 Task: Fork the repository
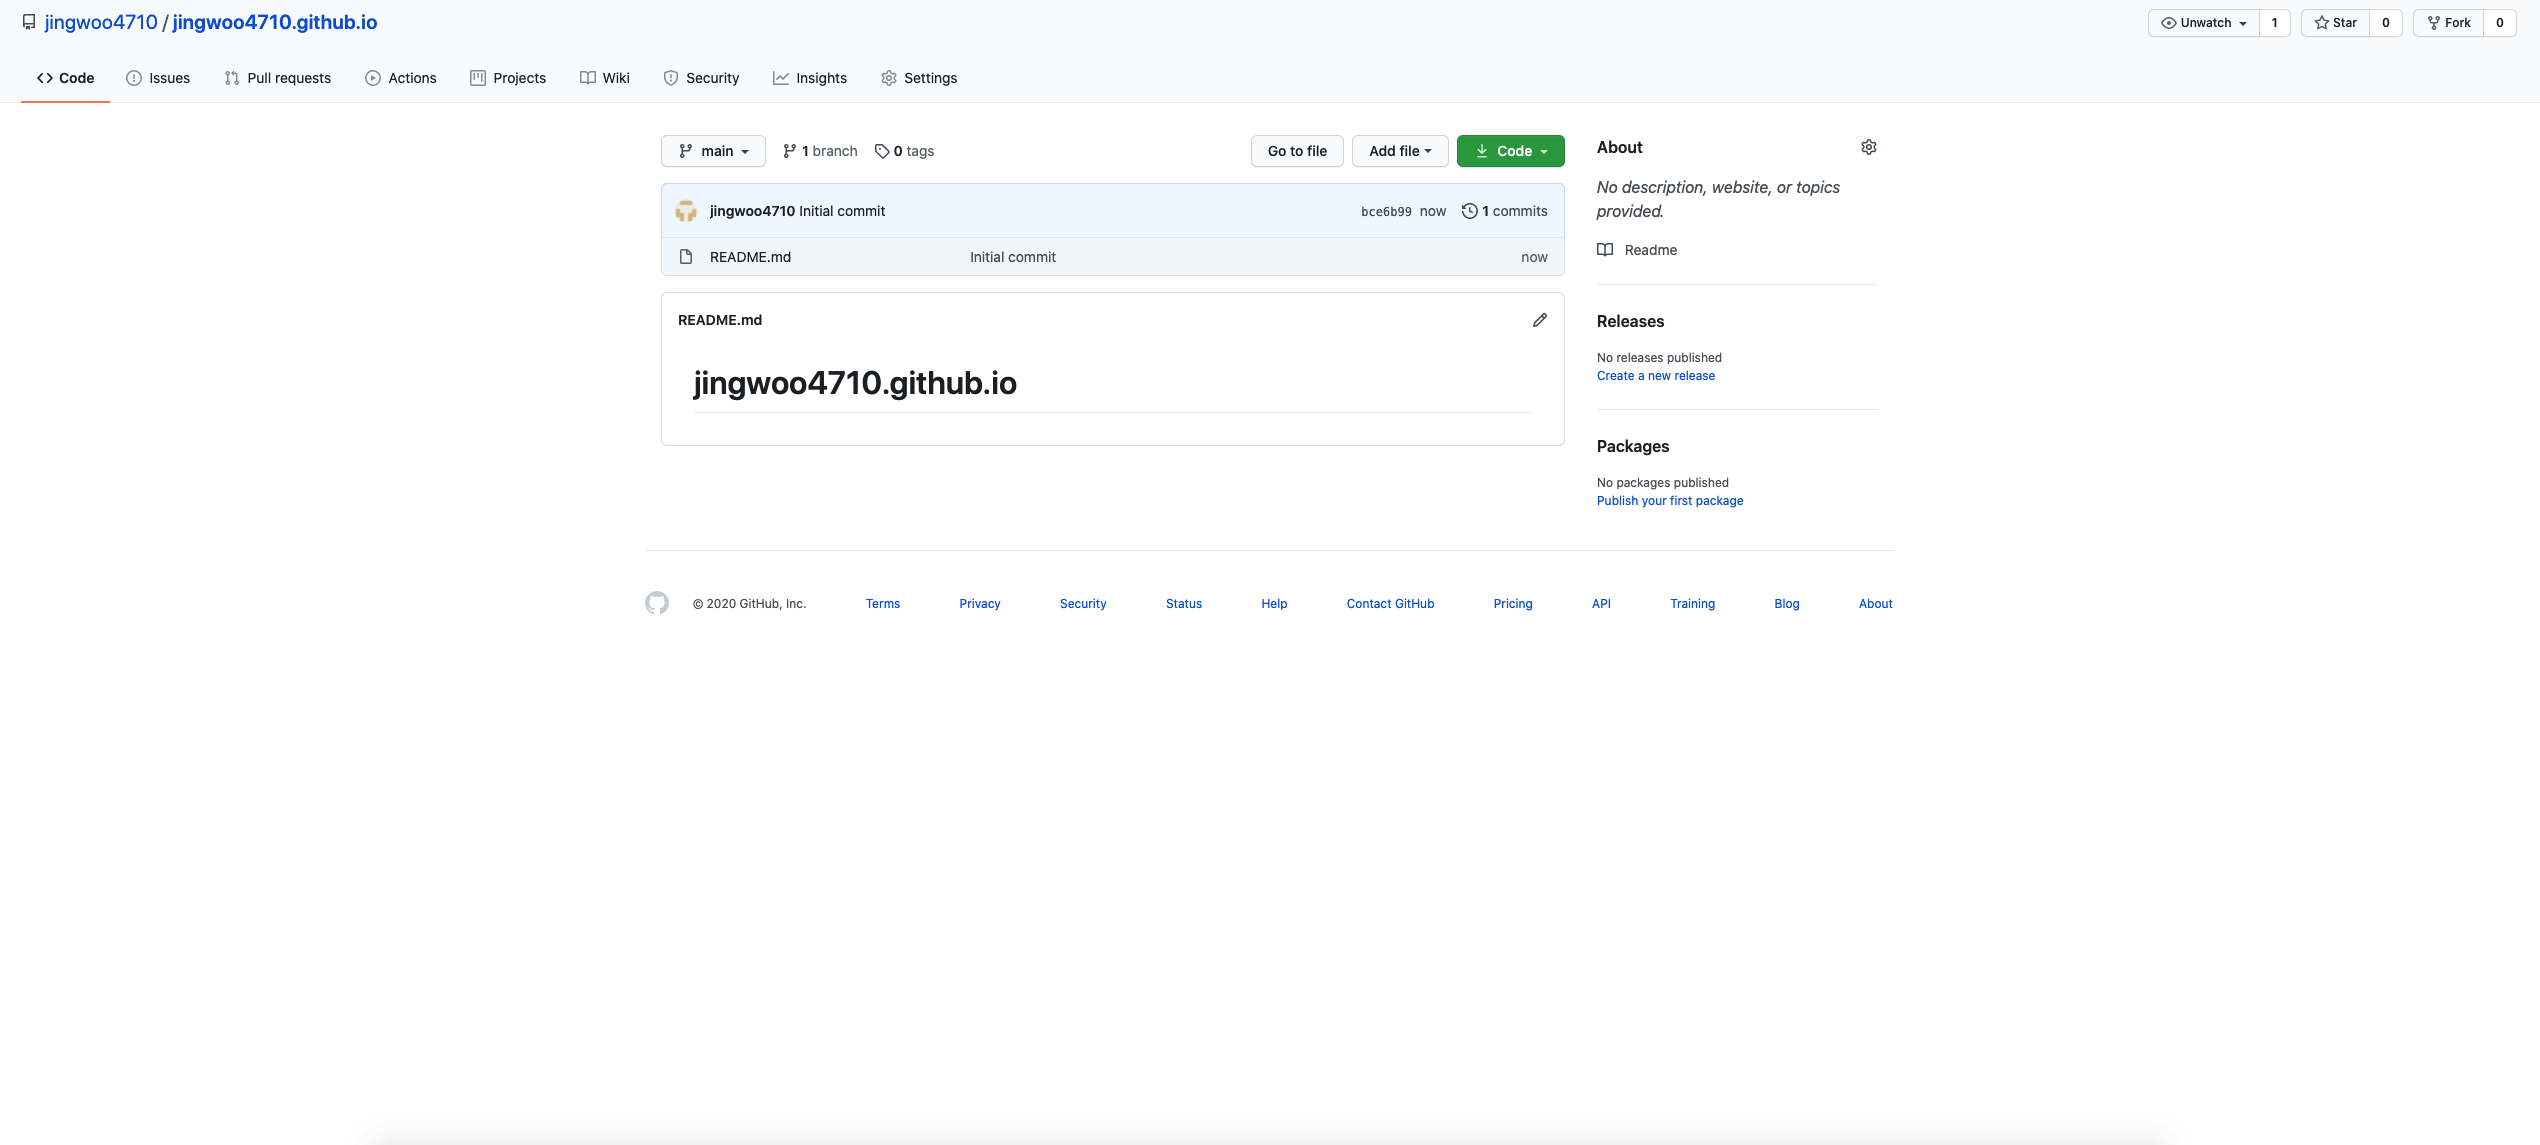click(2448, 23)
